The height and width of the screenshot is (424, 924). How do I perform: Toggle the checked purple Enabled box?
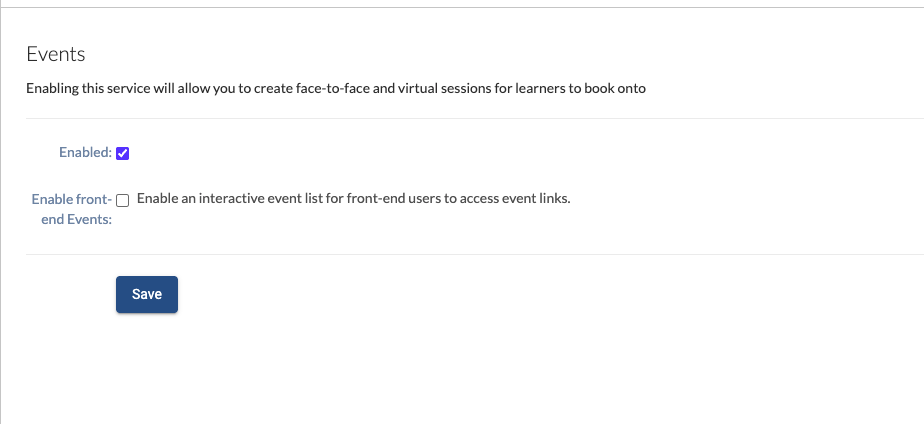pyautogui.click(x=123, y=153)
